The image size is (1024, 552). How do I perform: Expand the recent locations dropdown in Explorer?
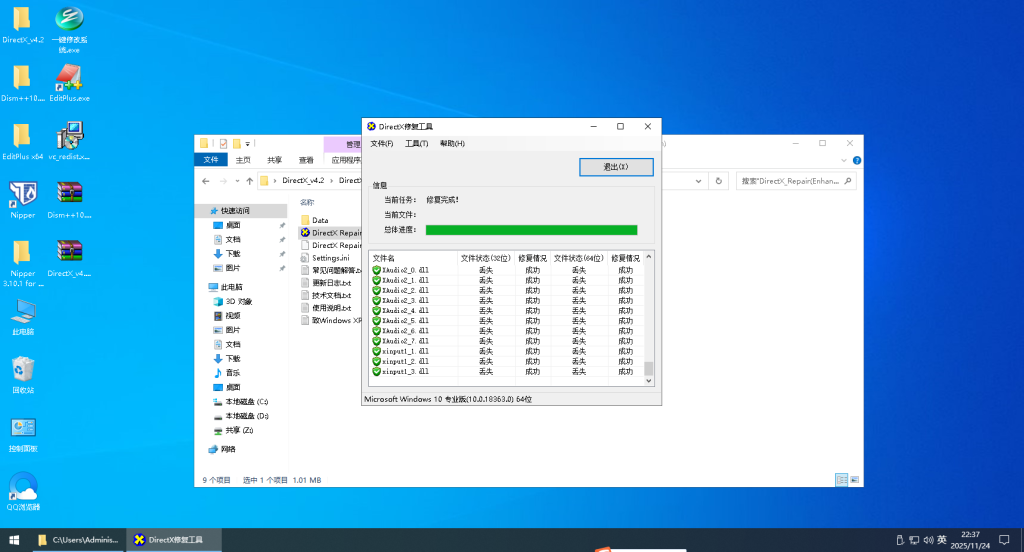click(x=237, y=181)
